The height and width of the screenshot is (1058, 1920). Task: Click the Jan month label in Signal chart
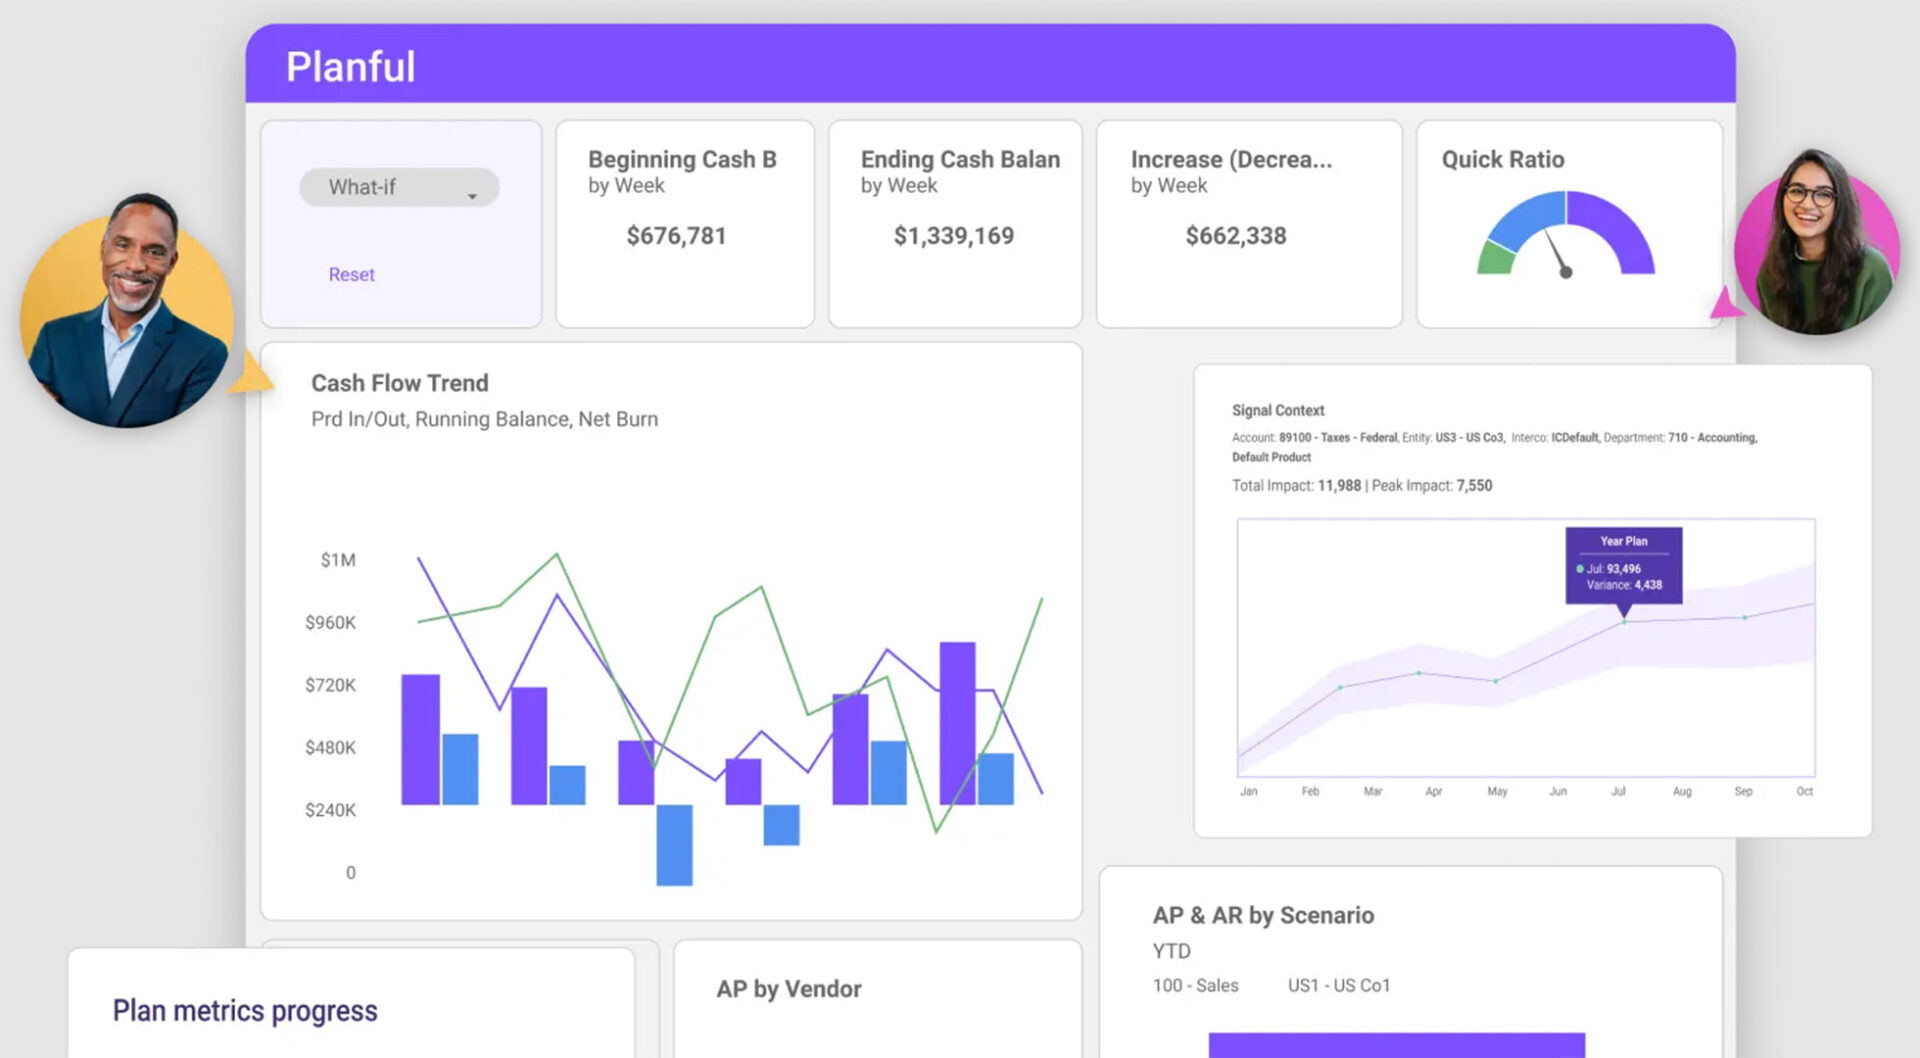[1249, 791]
